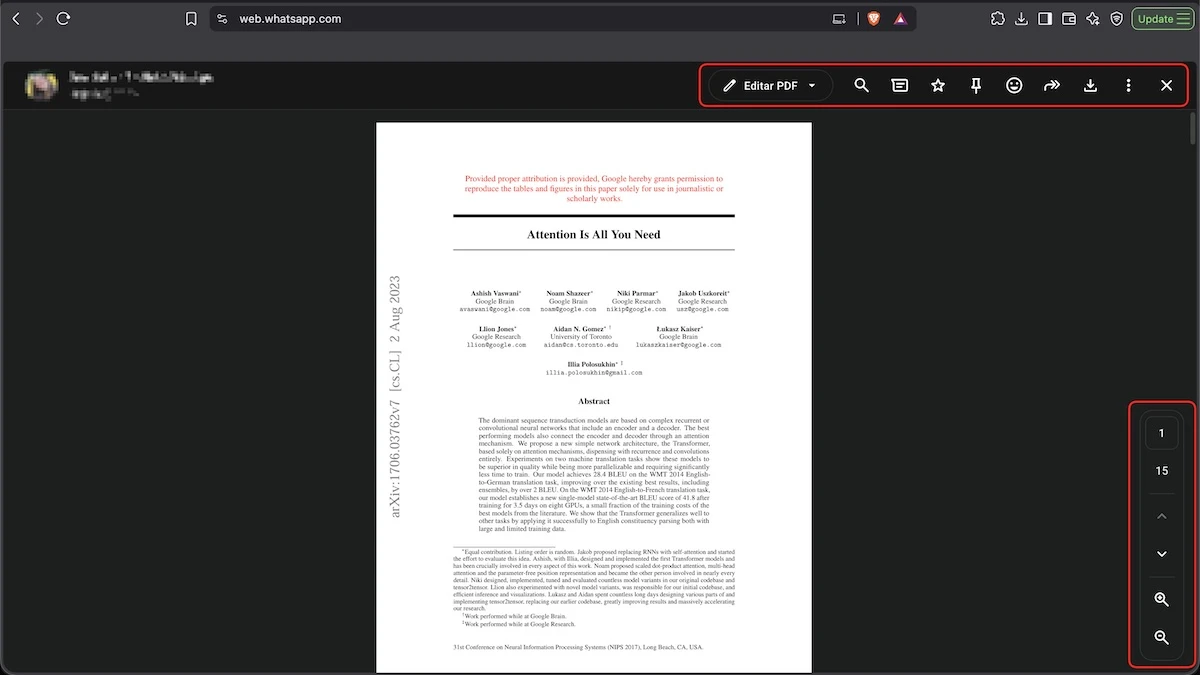
Task: Star this document message
Action: coord(938,86)
